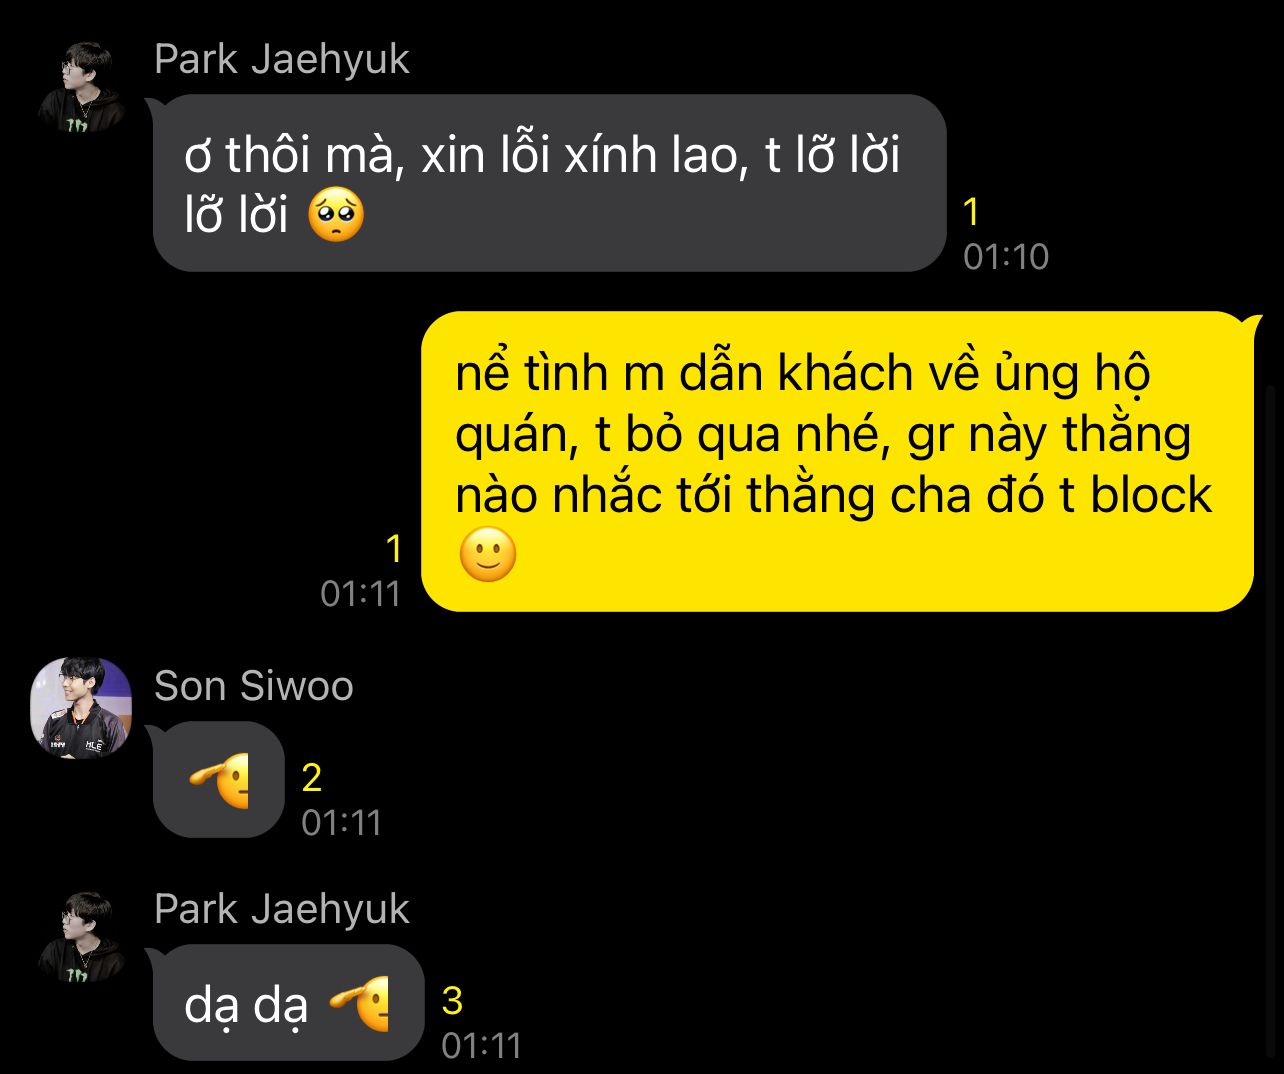Viewport: 1284px width, 1074px height.
Task: Click the smiley emoji in the yellow bubble
Action: [488, 555]
